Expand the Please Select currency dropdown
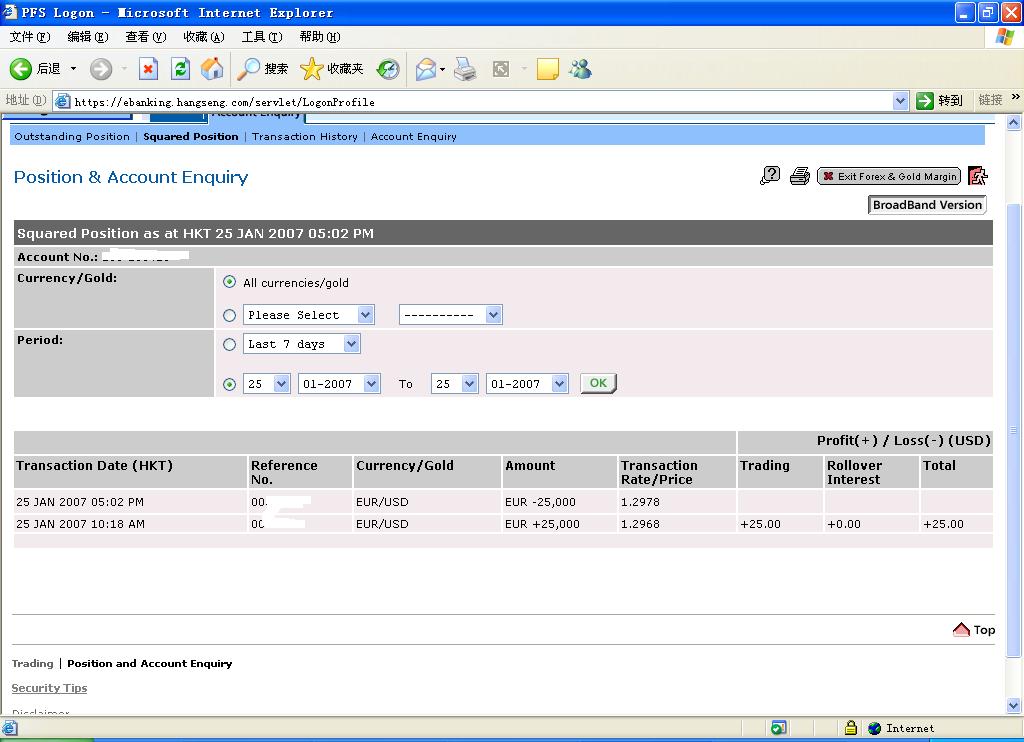This screenshot has height=742, width=1024. 309,315
